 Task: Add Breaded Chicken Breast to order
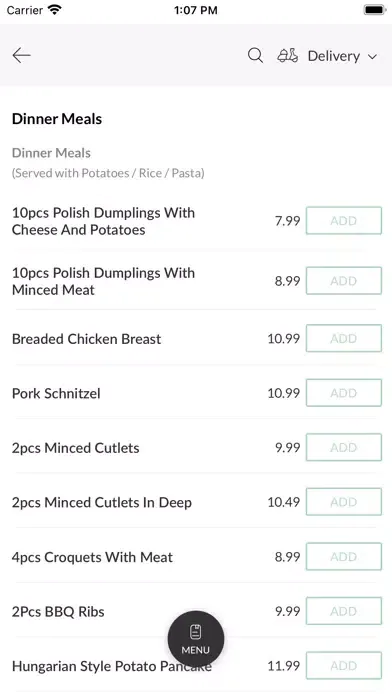point(344,338)
